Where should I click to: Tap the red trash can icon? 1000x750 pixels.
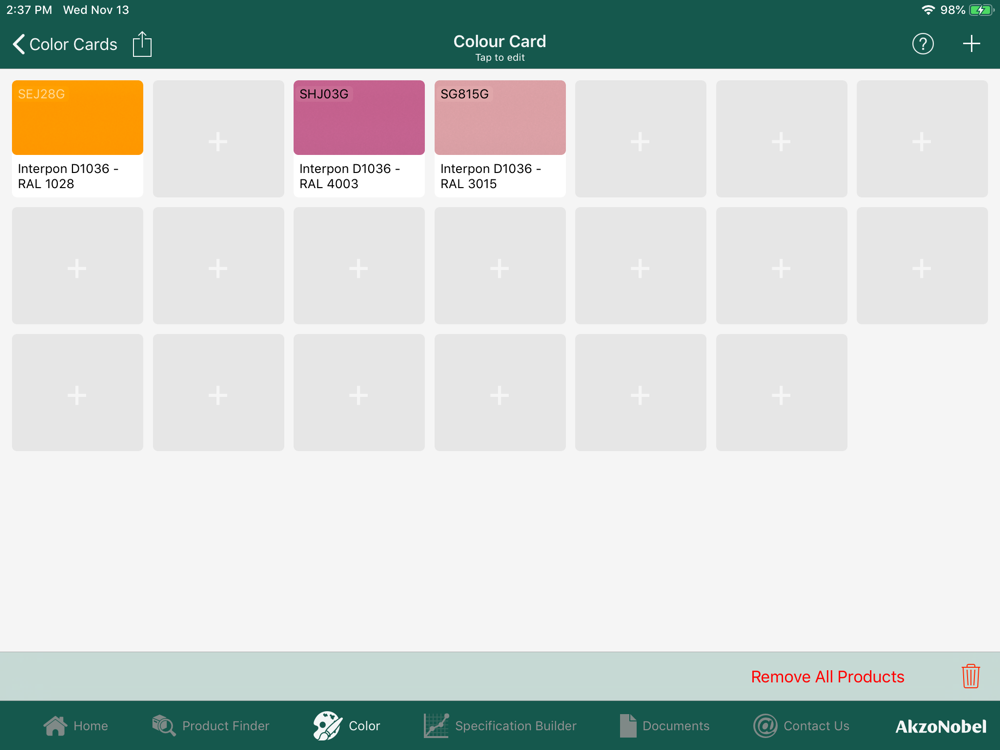970,676
